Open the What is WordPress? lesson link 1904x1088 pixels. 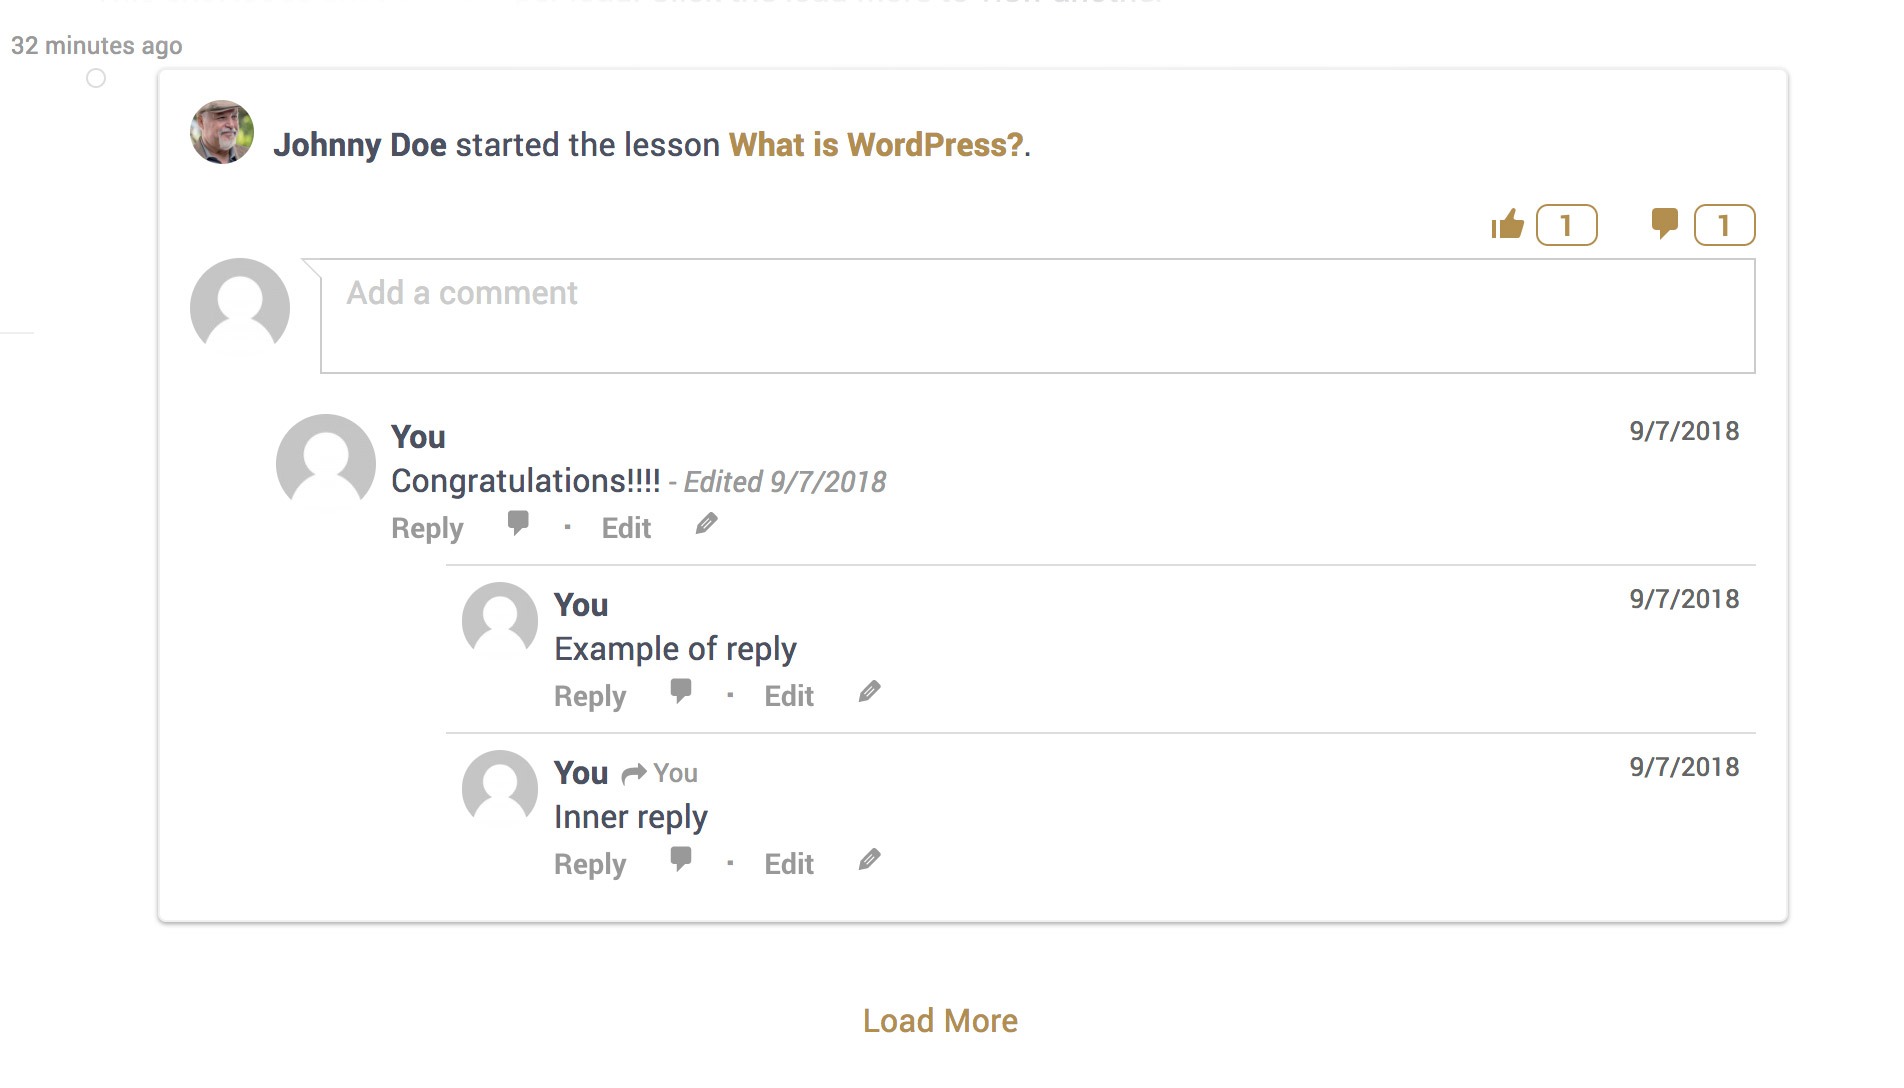[x=876, y=145]
